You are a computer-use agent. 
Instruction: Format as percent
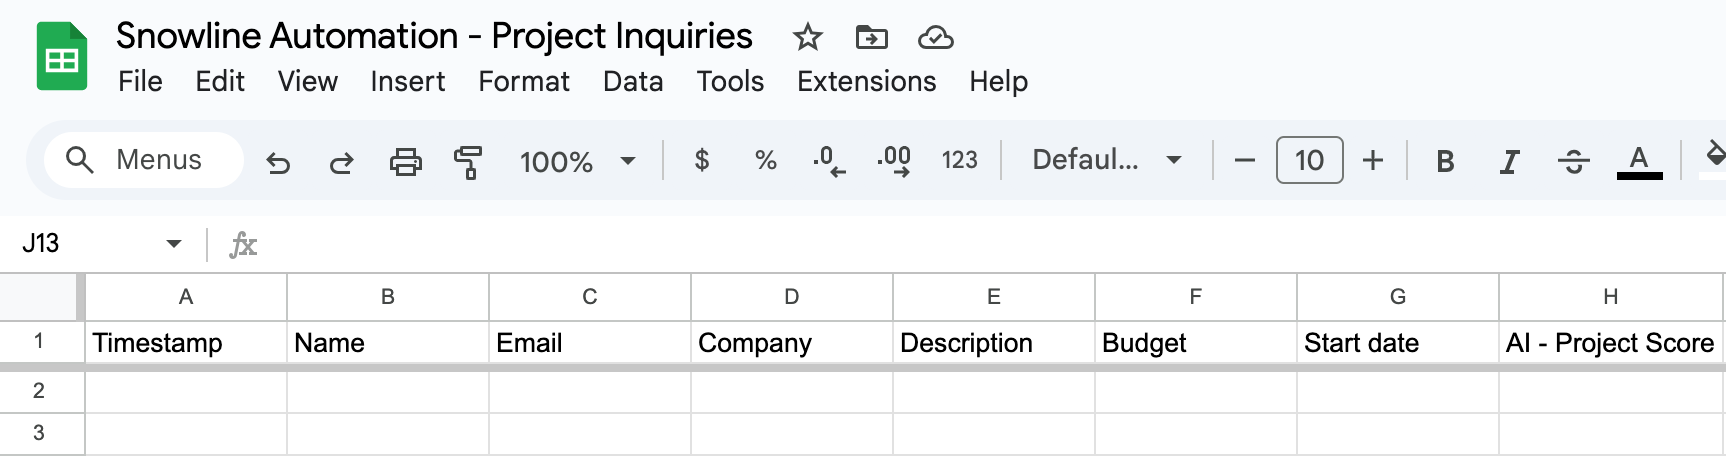click(x=766, y=160)
